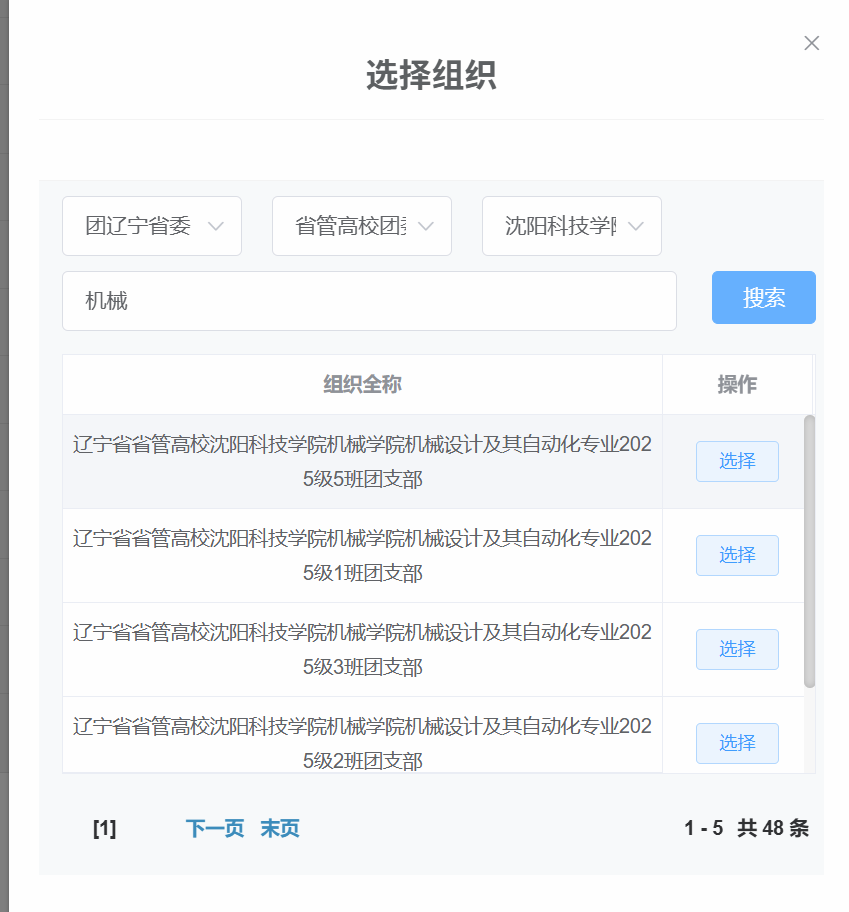Screen dimensions: 849x912
Task: Click the table's vertical scrollbar thumb
Action: 809,550
